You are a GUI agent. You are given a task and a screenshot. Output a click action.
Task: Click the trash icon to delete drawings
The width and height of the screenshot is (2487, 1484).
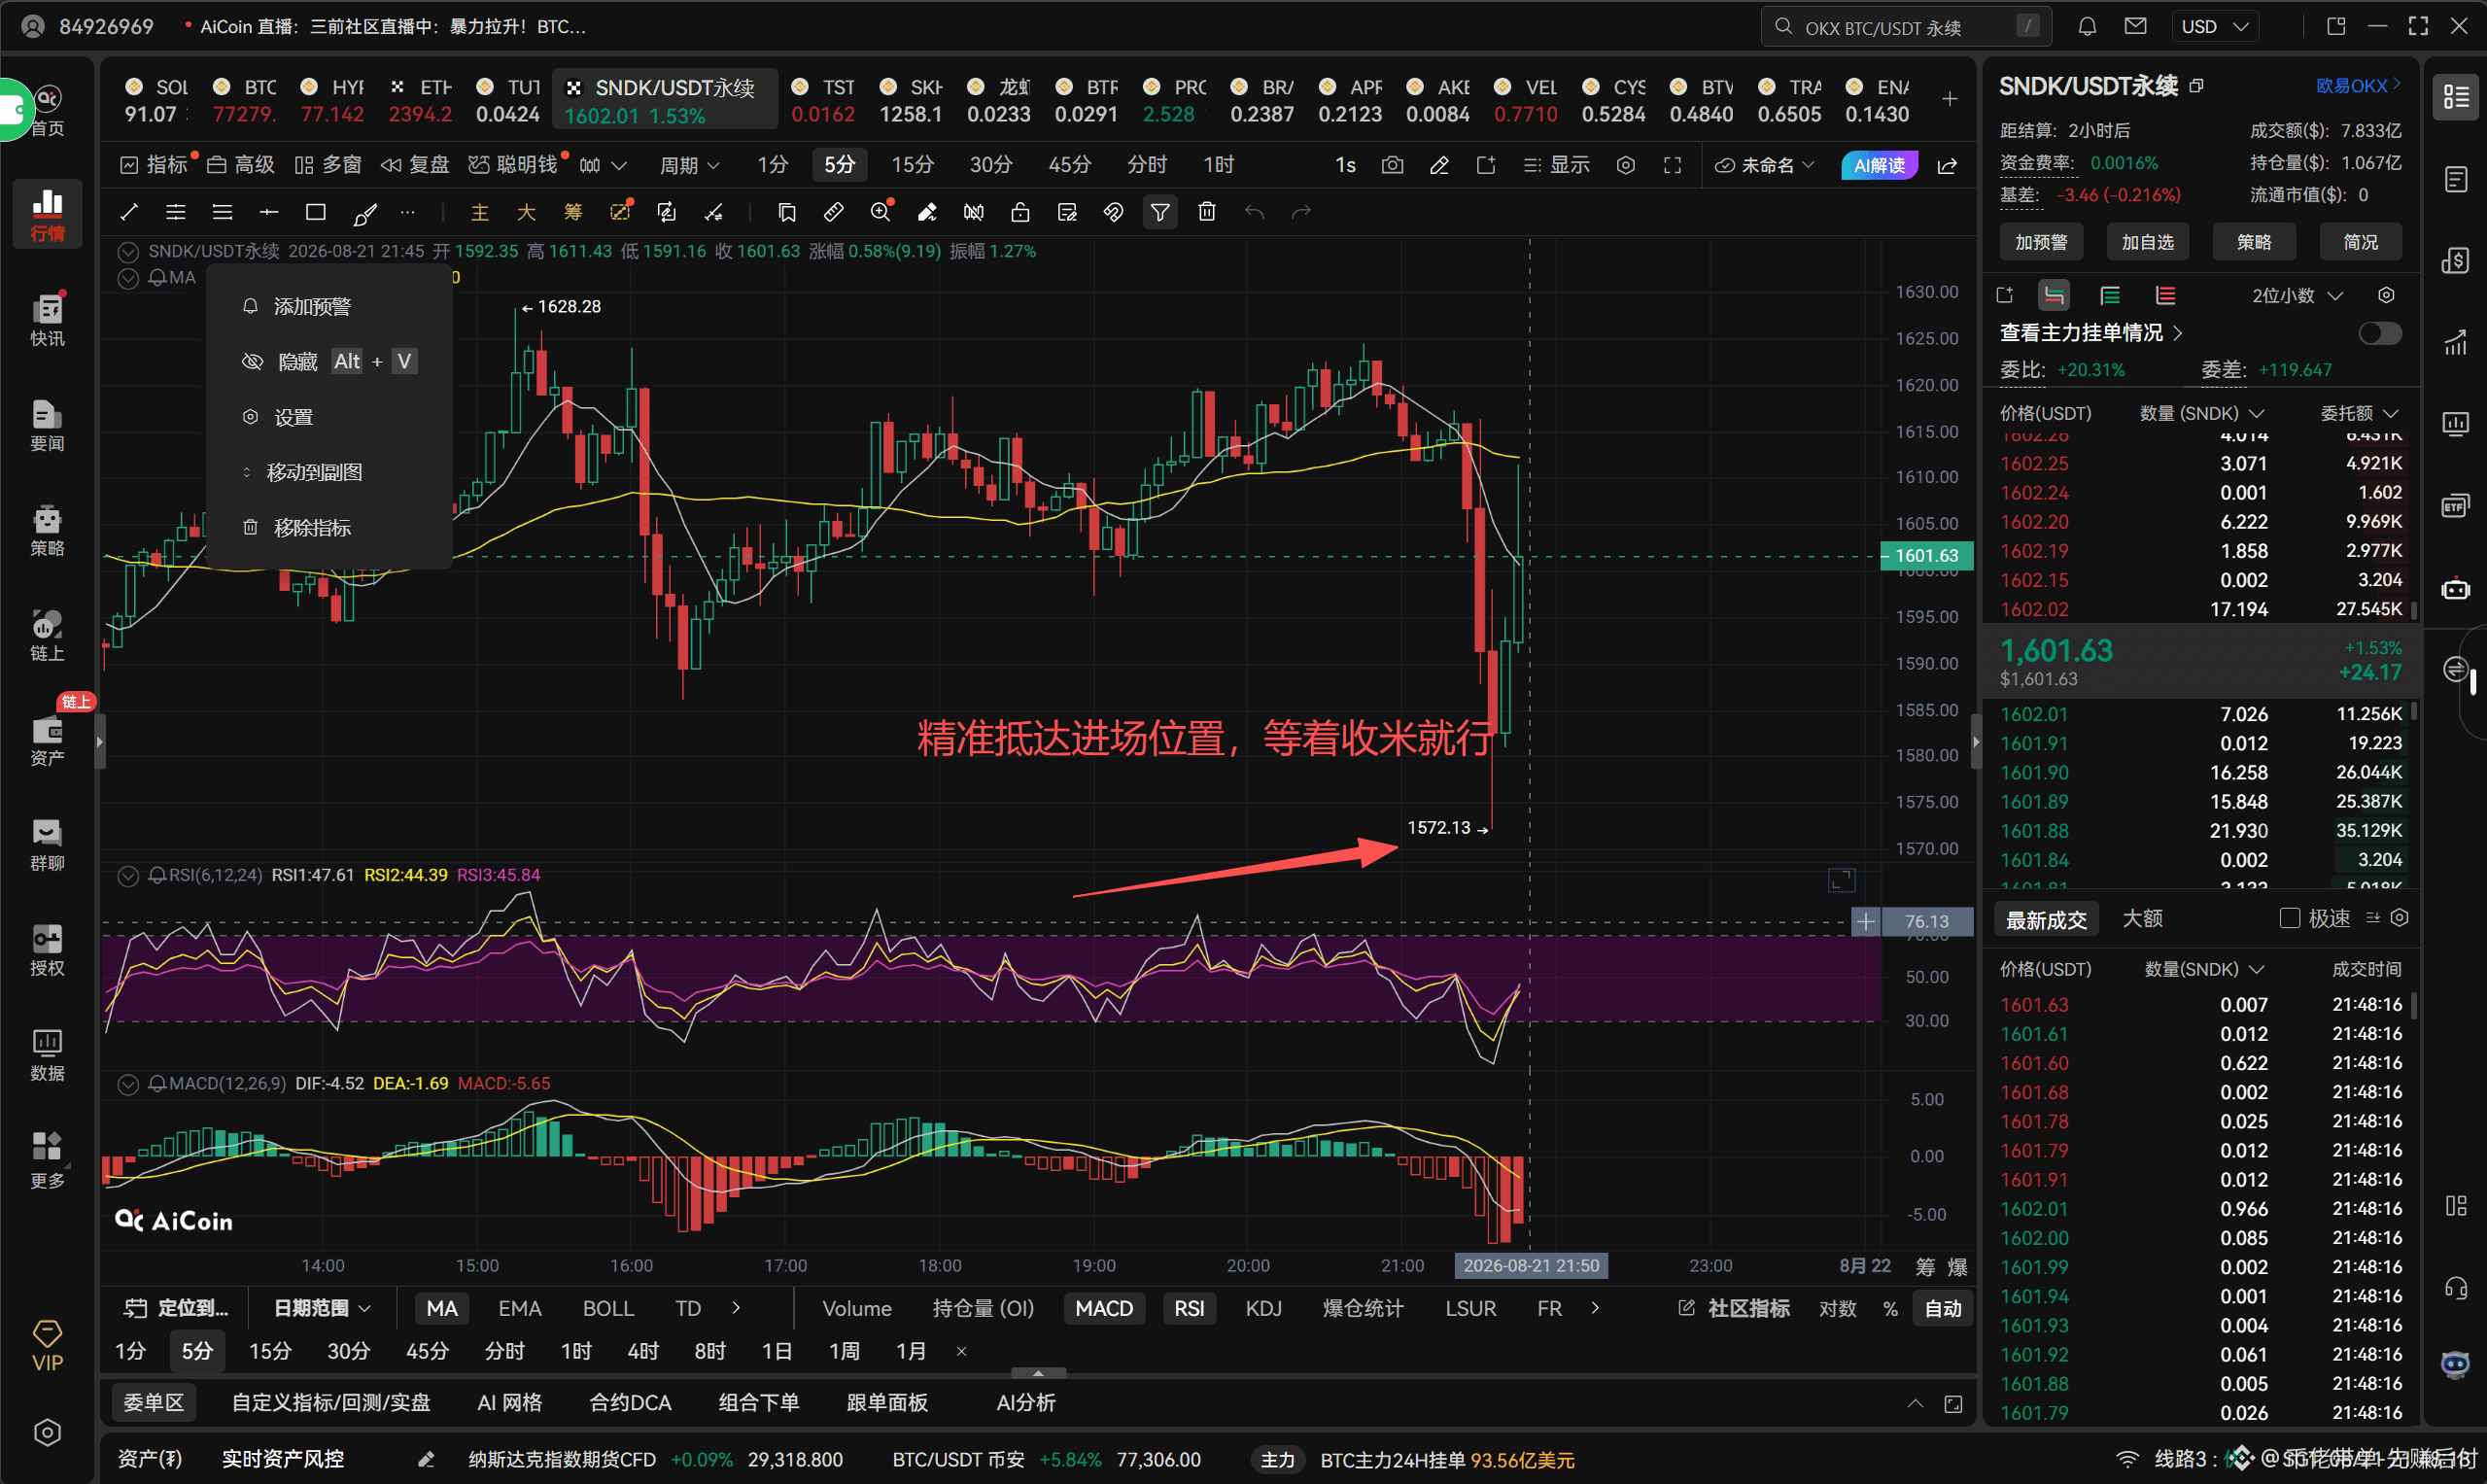tap(1207, 212)
